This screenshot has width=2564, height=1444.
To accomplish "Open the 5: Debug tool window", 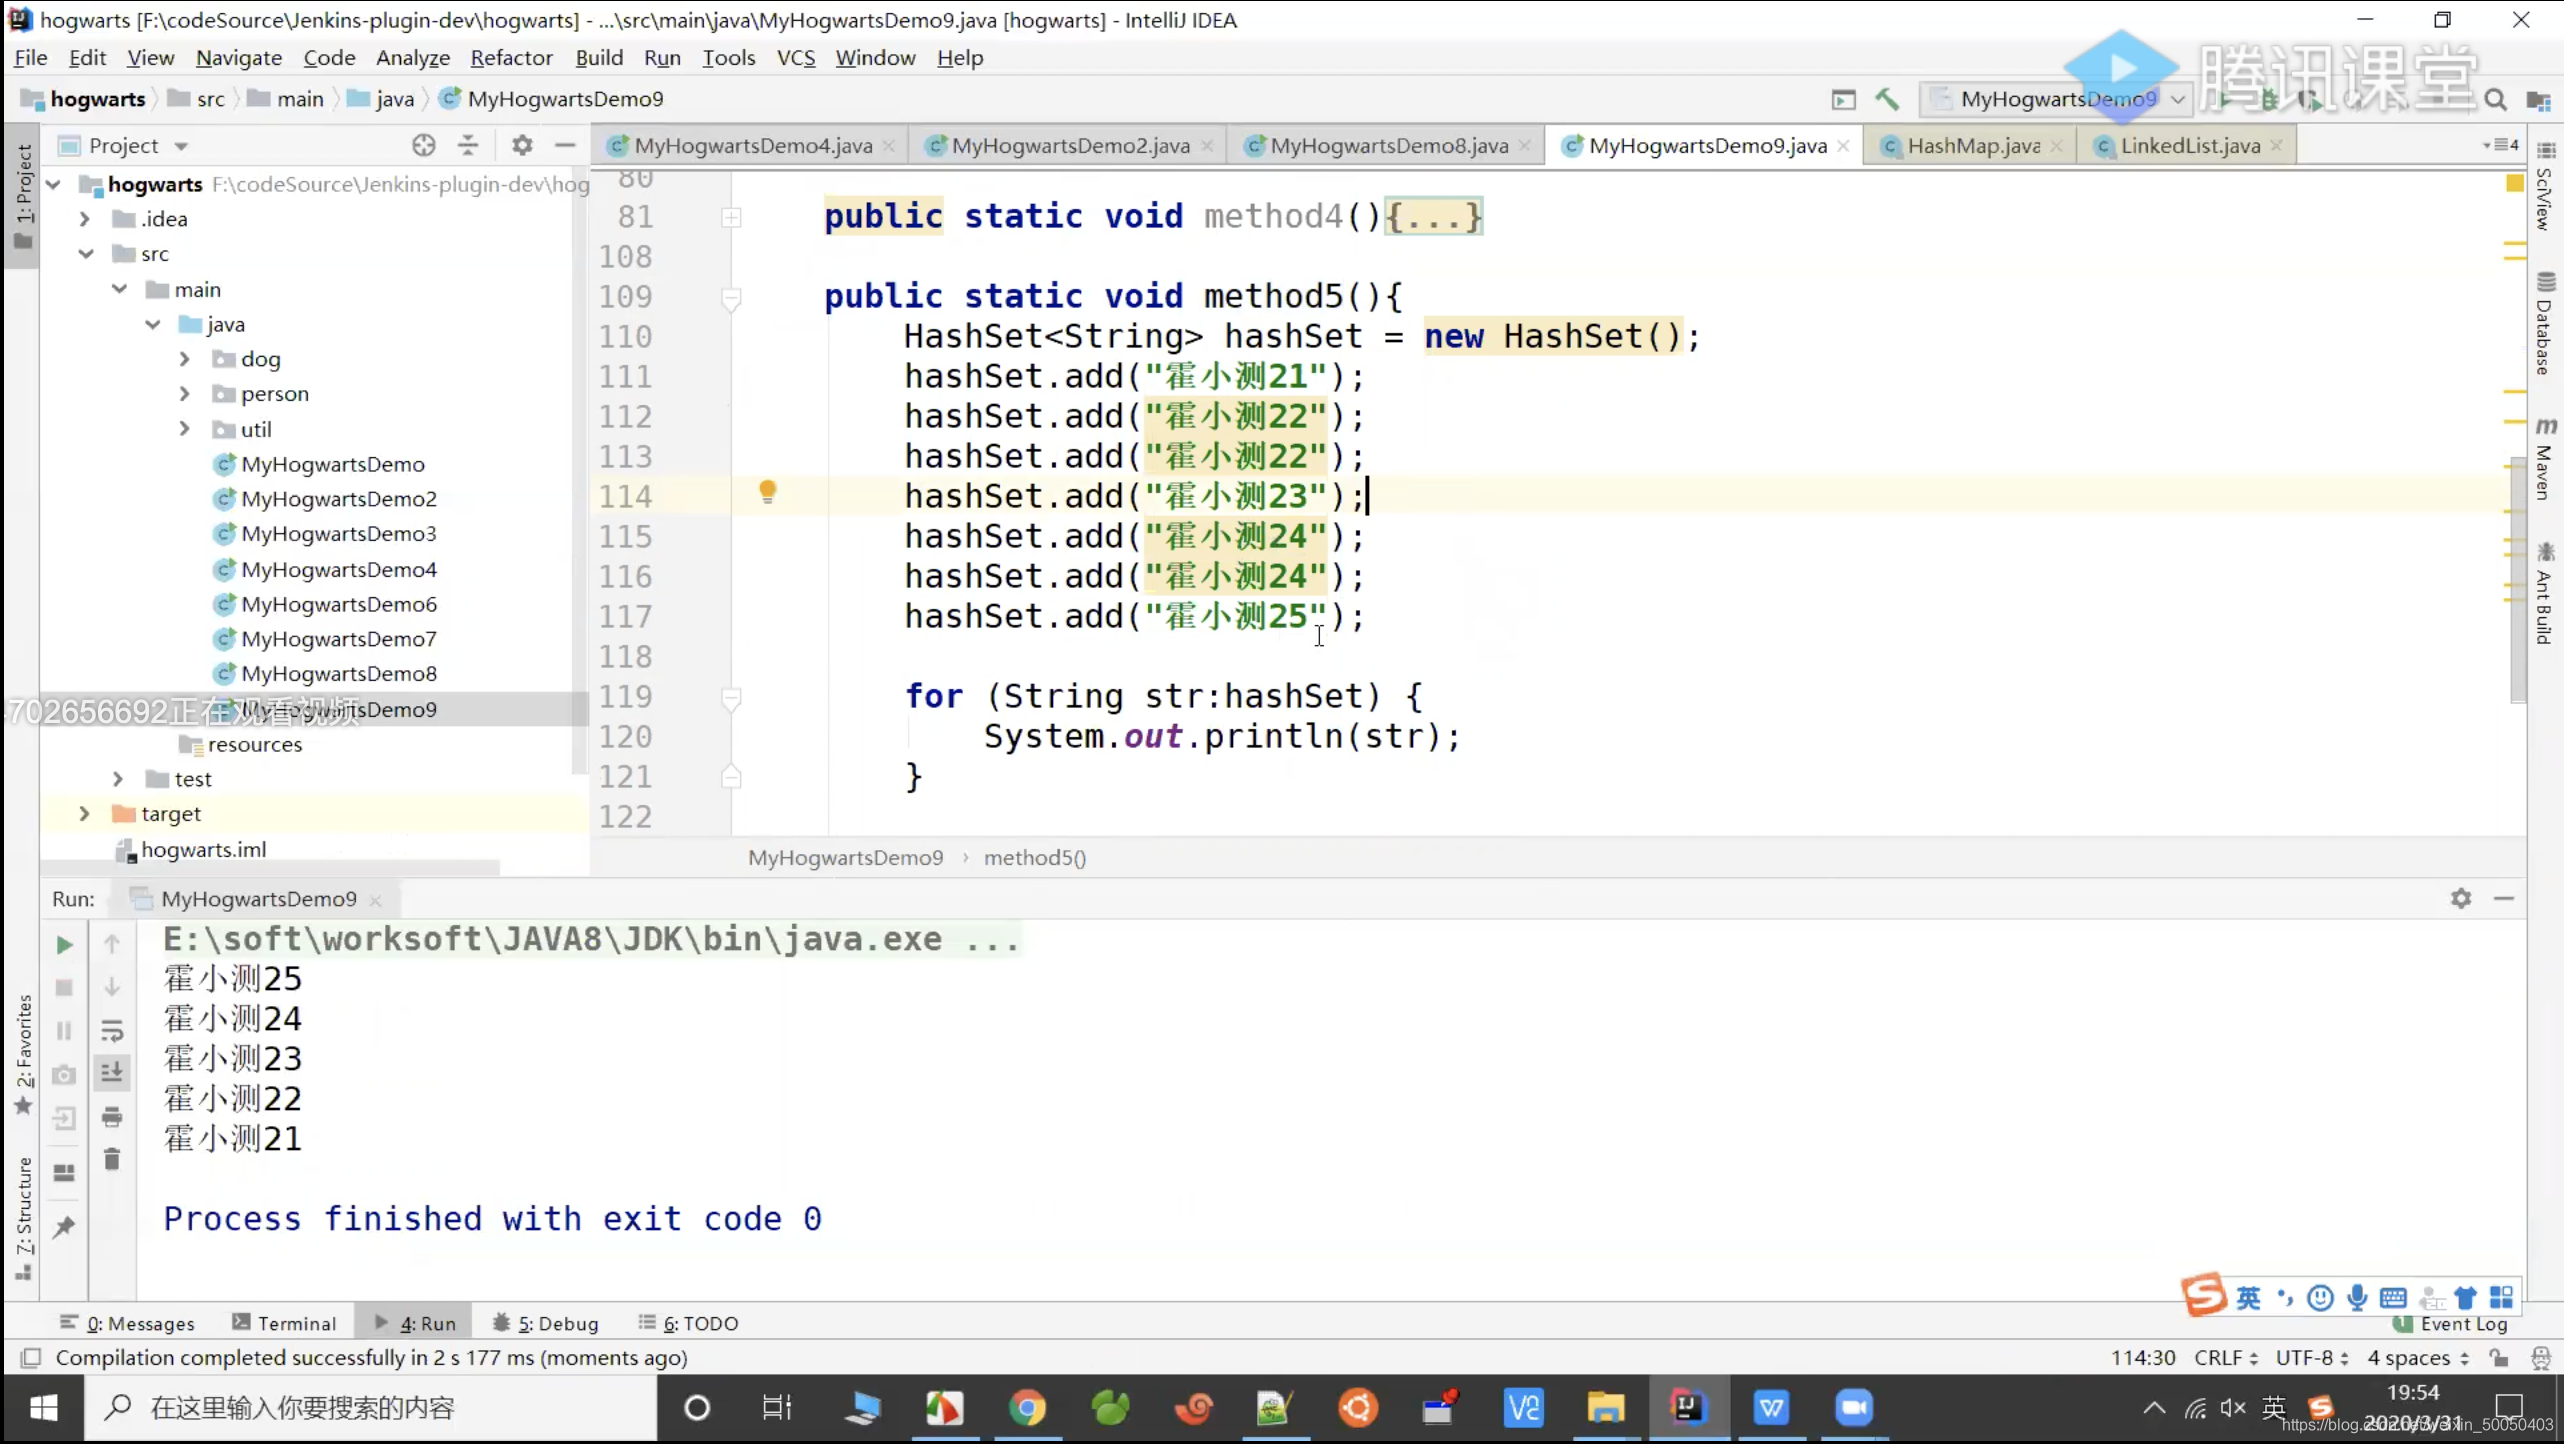I will (x=546, y=1323).
